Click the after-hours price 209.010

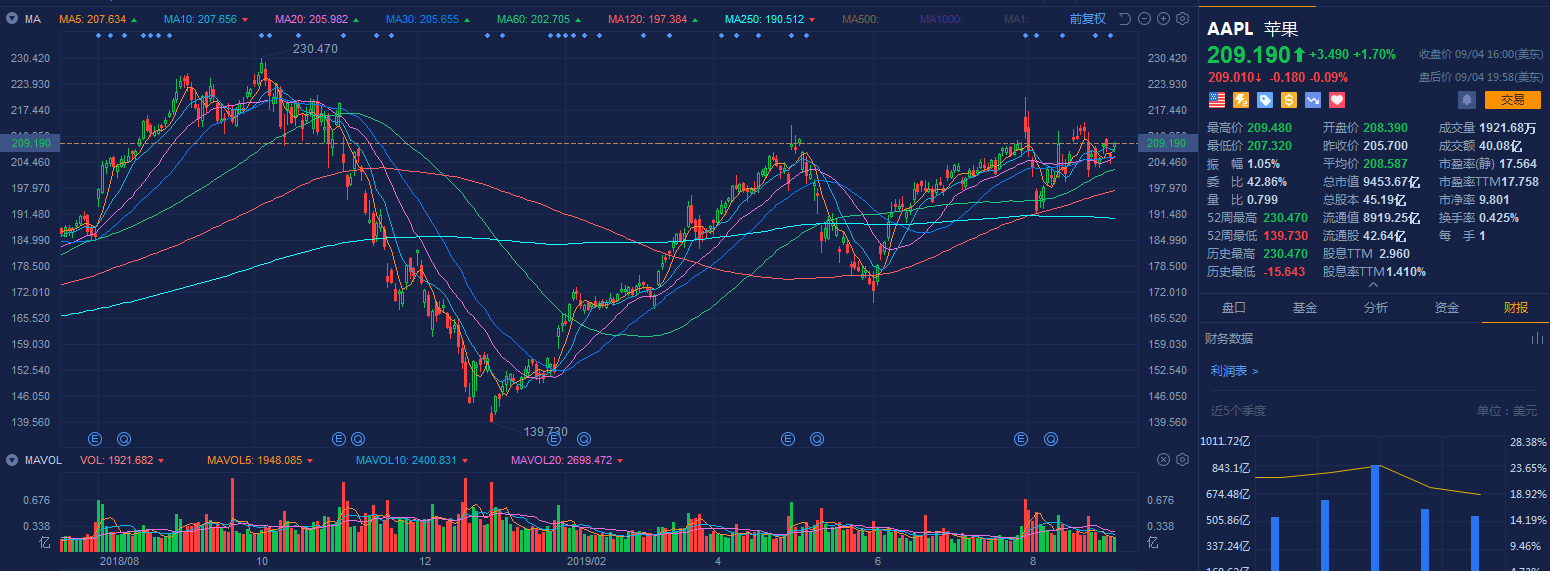tap(1232, 77)
